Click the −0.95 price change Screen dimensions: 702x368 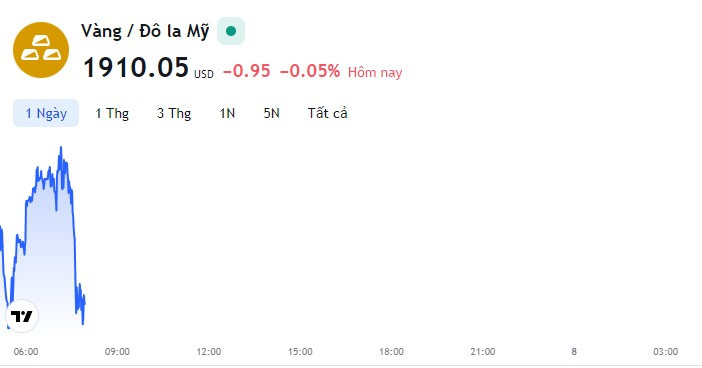247,71
